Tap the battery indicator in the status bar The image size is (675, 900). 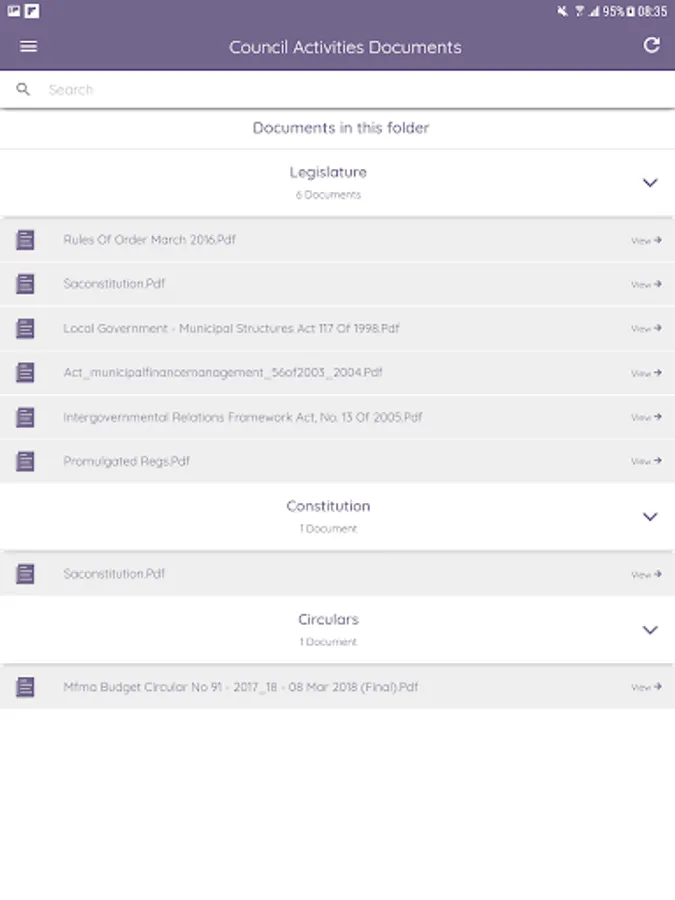coord(631,11)
